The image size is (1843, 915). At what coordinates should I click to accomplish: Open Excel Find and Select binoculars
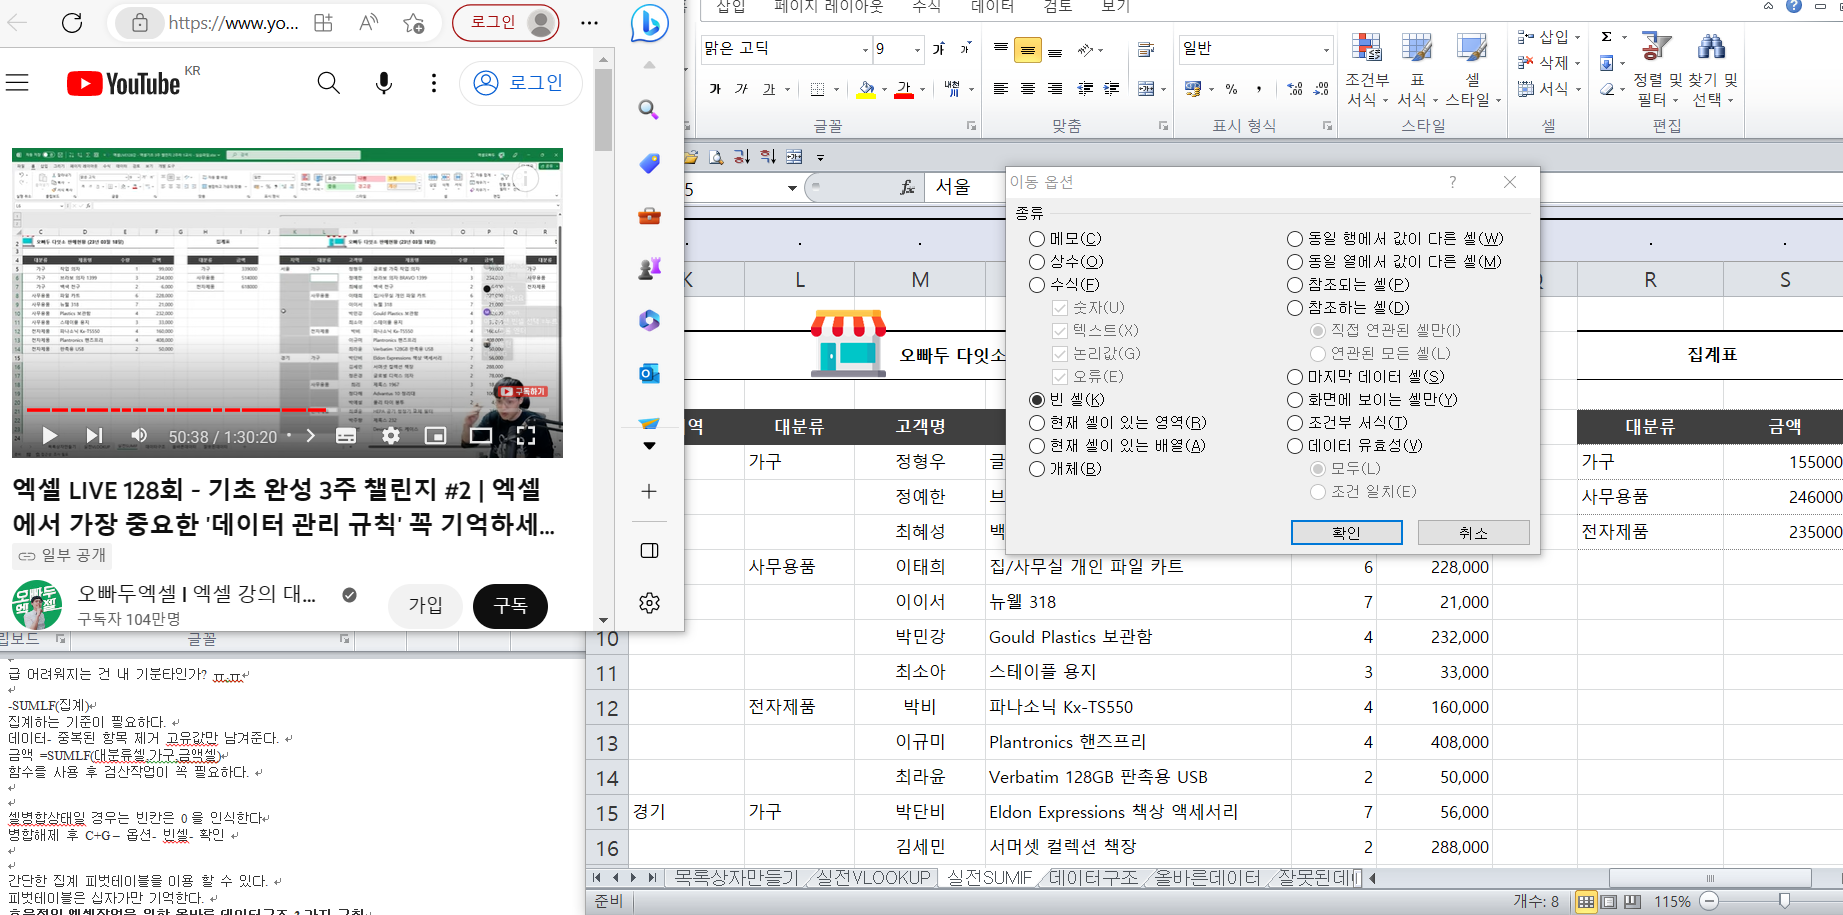click(x=1714, y=68)
